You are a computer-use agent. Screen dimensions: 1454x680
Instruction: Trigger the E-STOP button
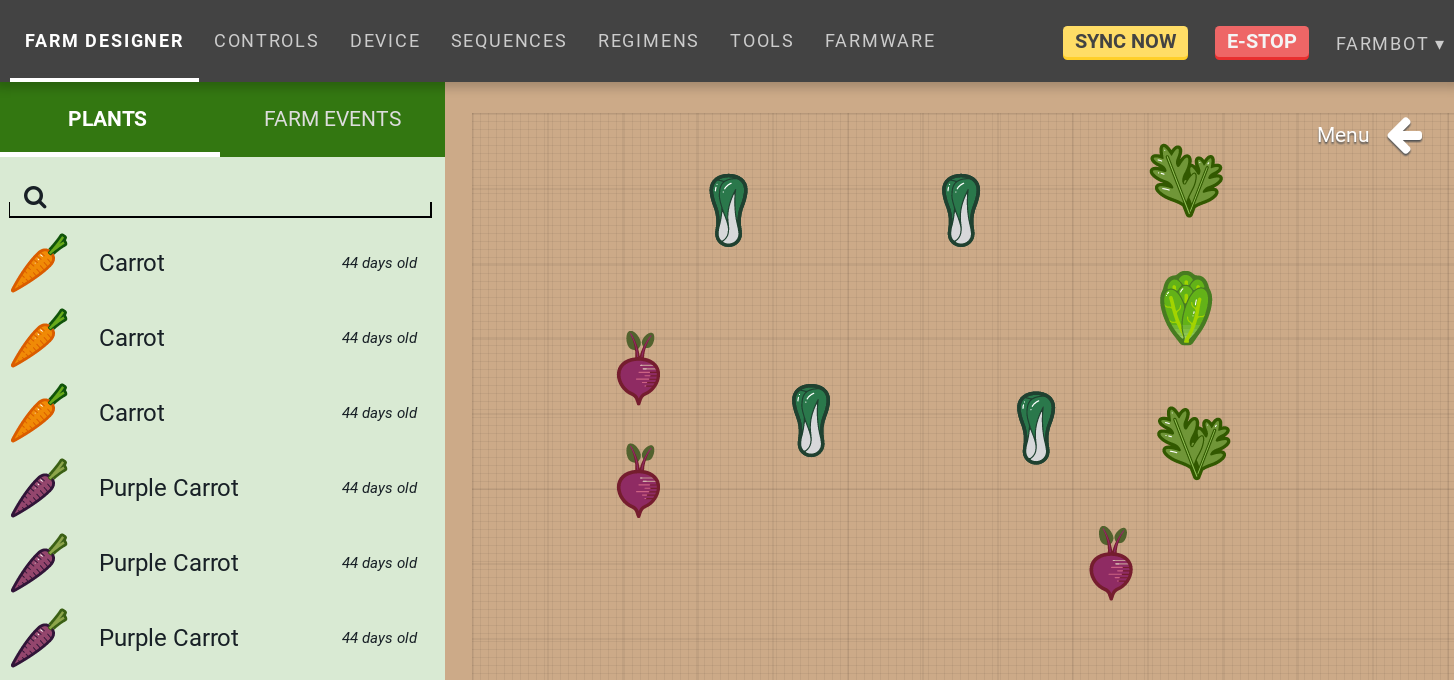pyautogui.click(x=1261, y=42)
